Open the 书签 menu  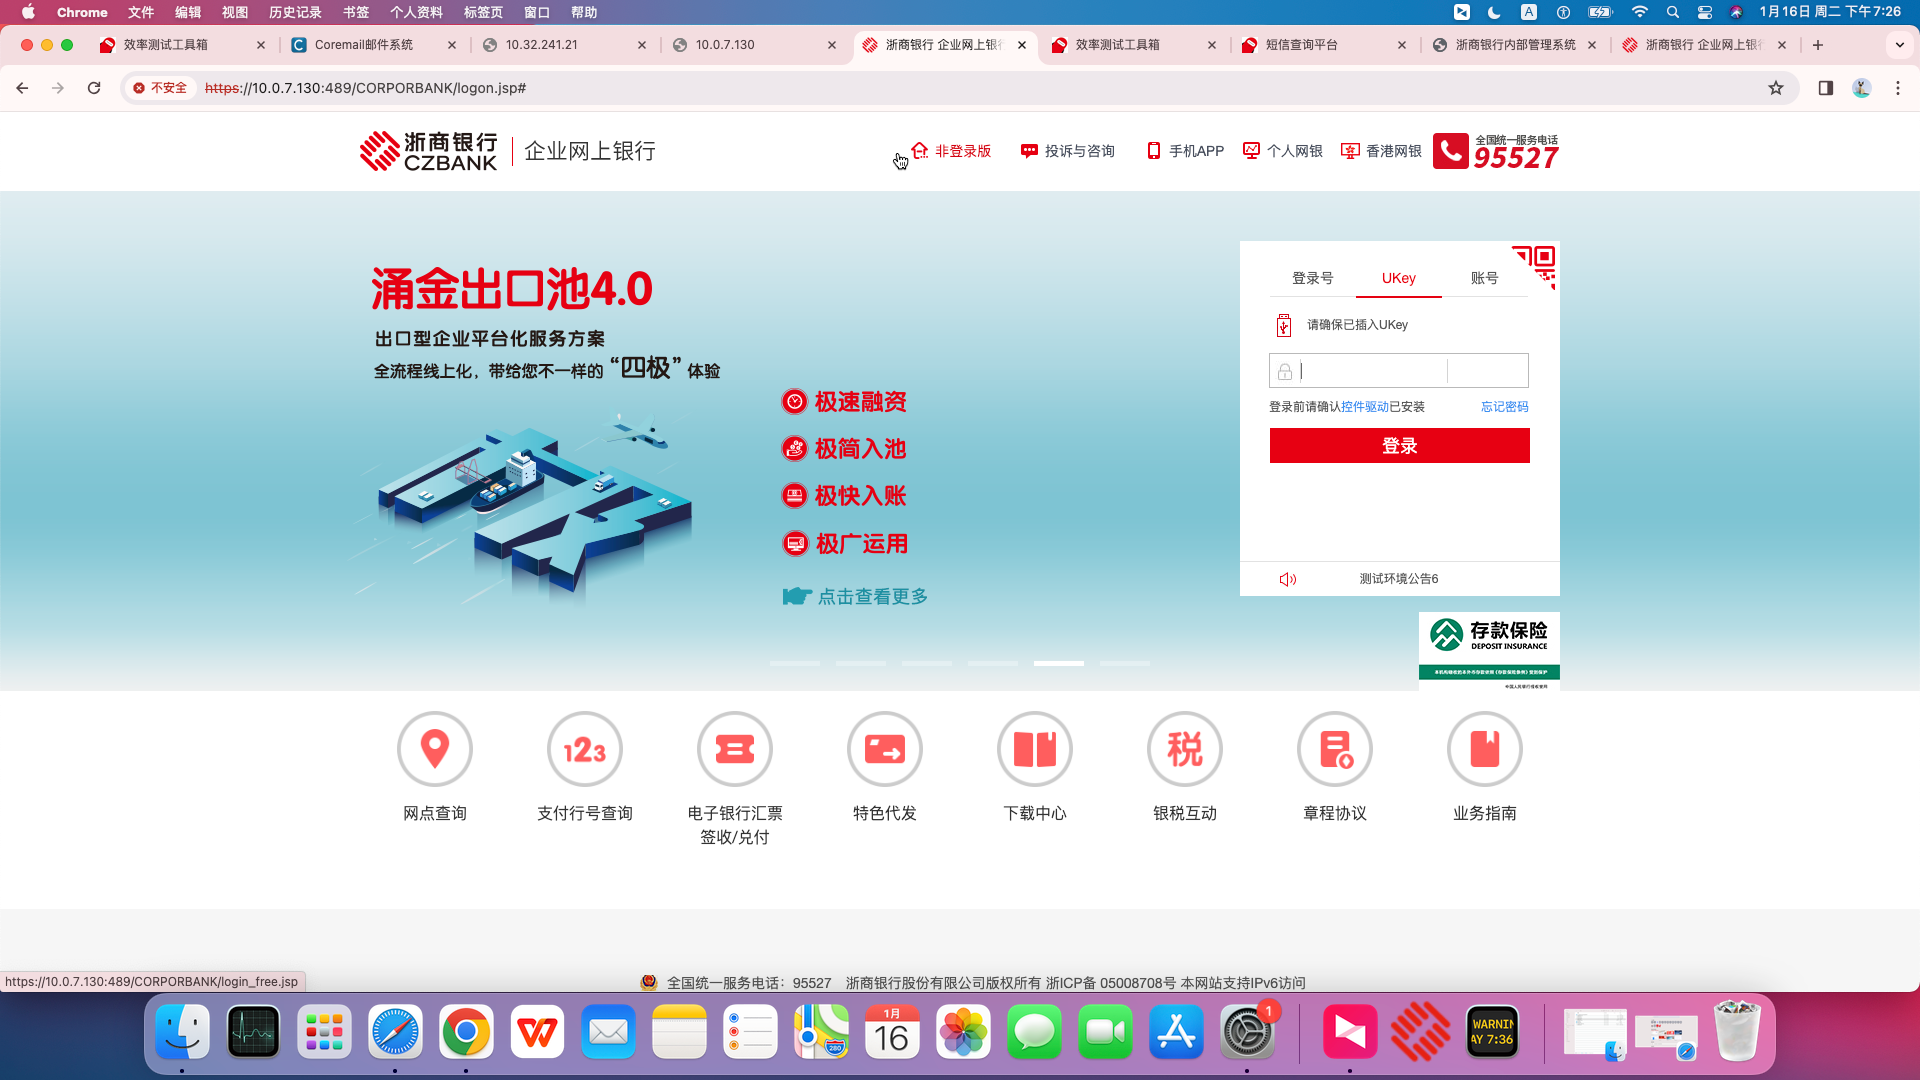[x=356, y=12]
